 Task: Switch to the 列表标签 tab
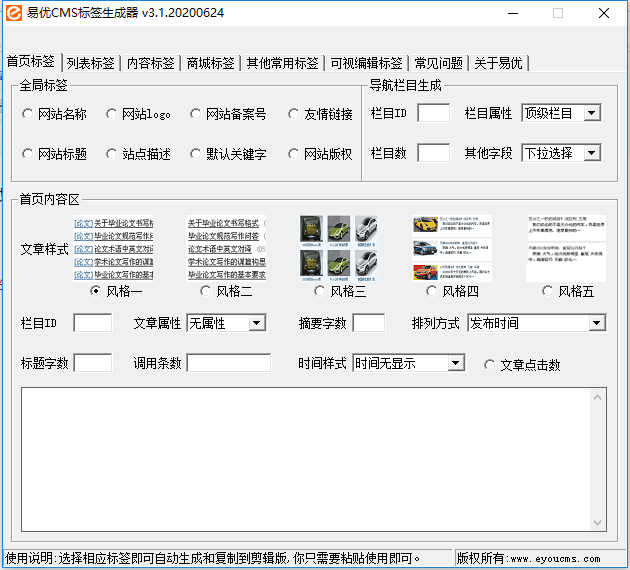90,63
